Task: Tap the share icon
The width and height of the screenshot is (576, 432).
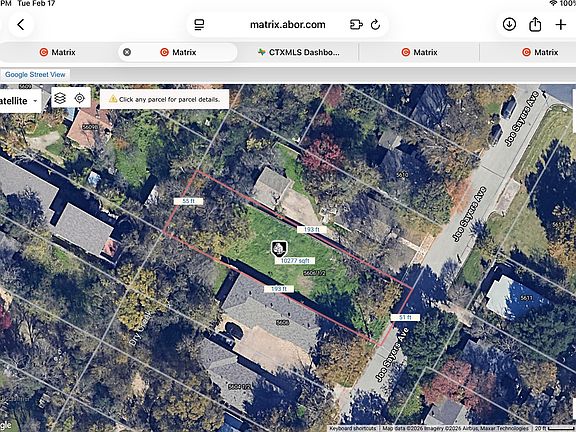Action: coord(535,25)
